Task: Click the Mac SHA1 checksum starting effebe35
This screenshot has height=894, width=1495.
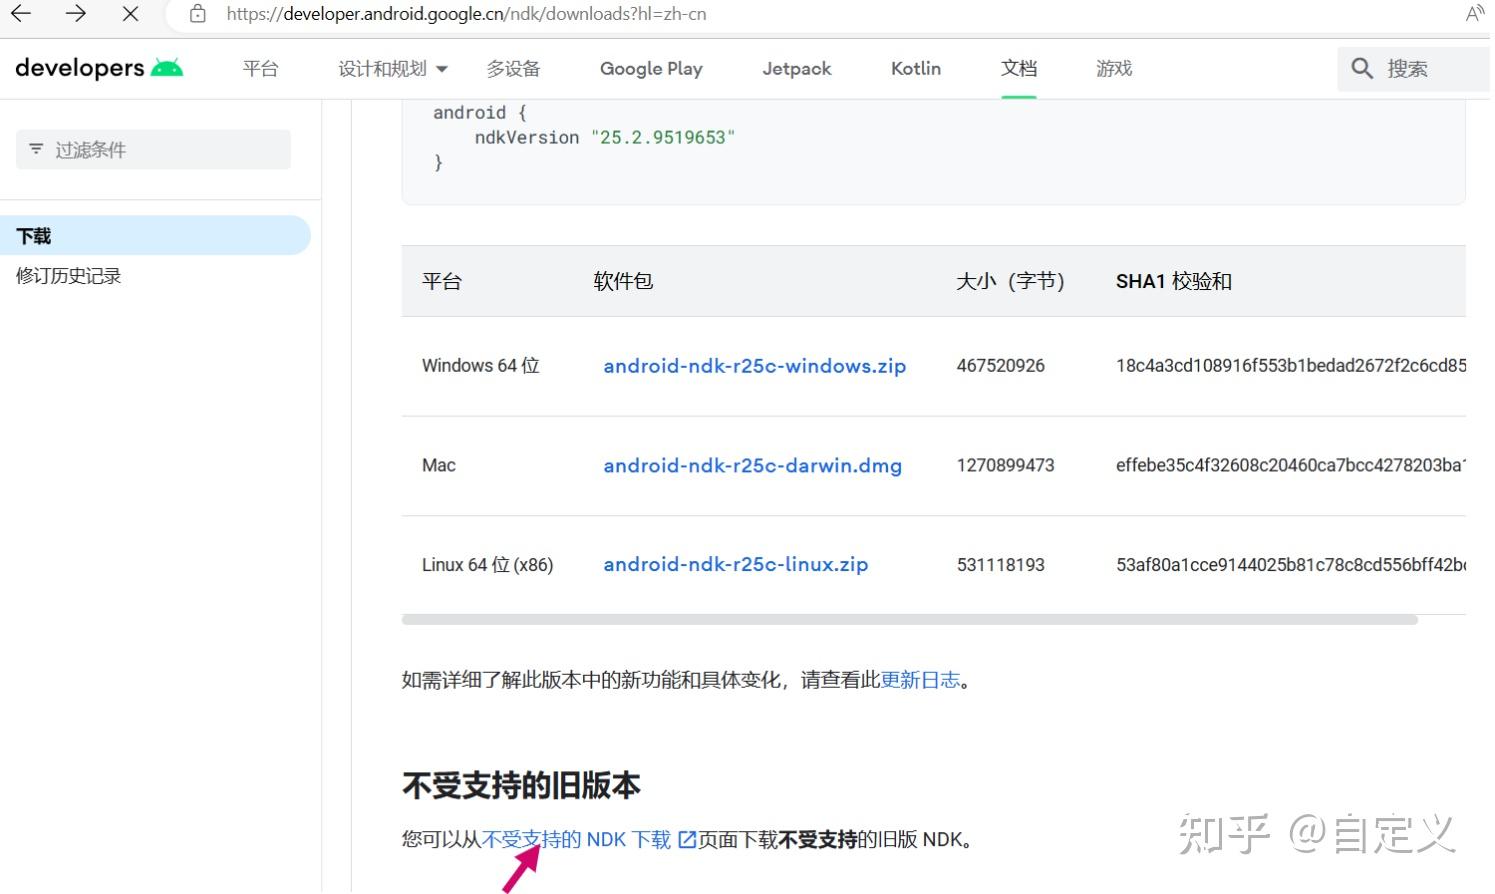Action: pos(1291,465)
